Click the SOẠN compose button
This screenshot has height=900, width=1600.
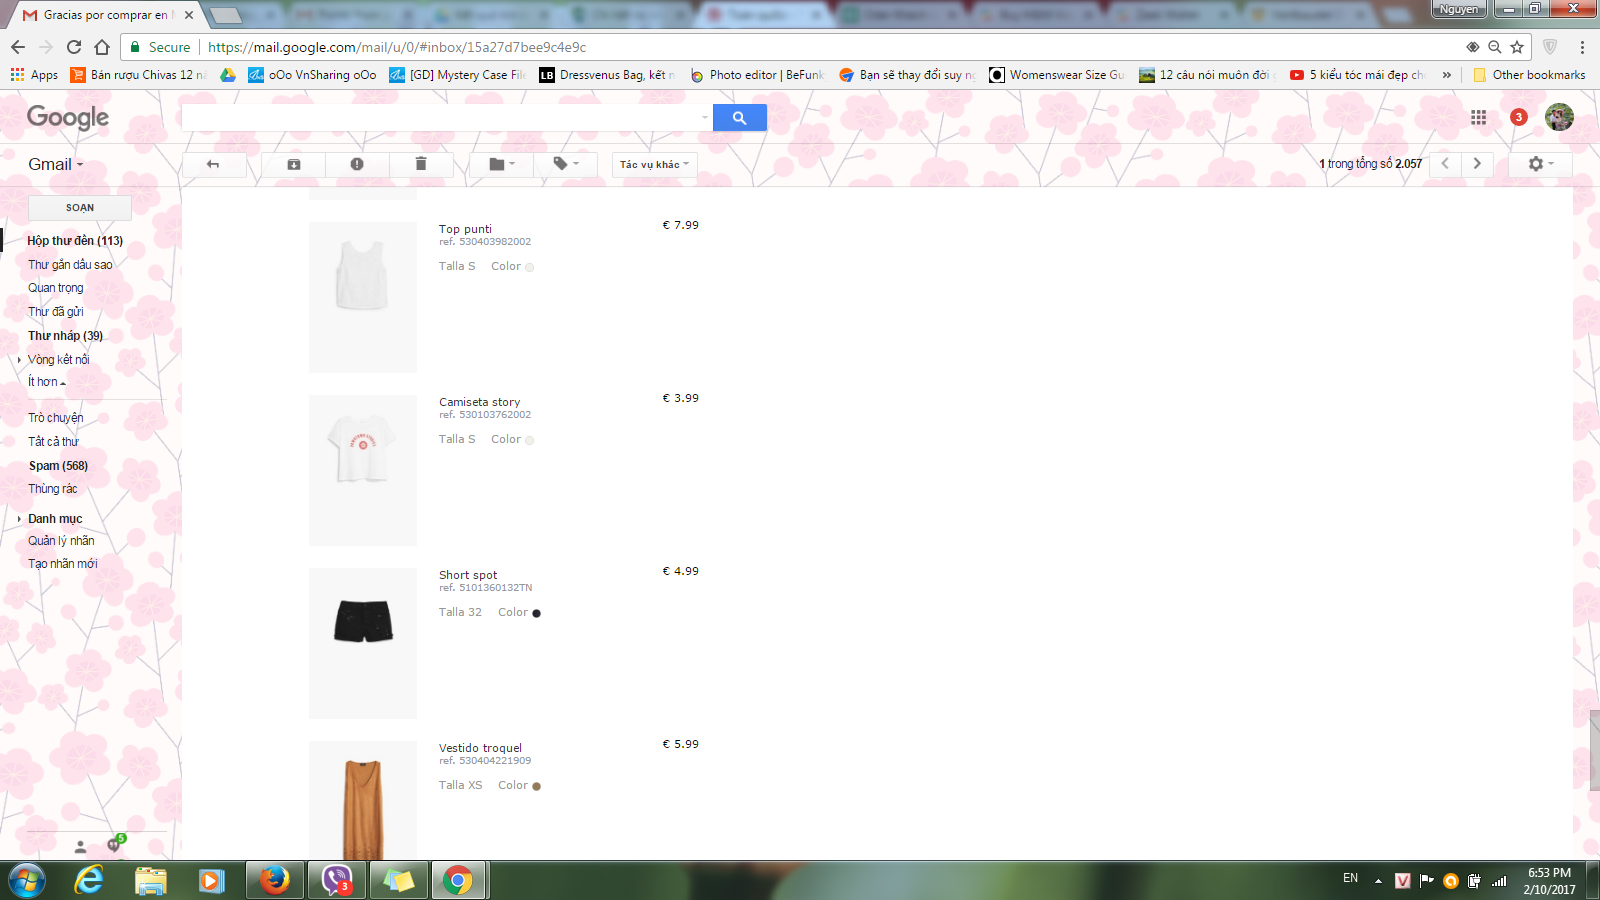pos(80,208)
